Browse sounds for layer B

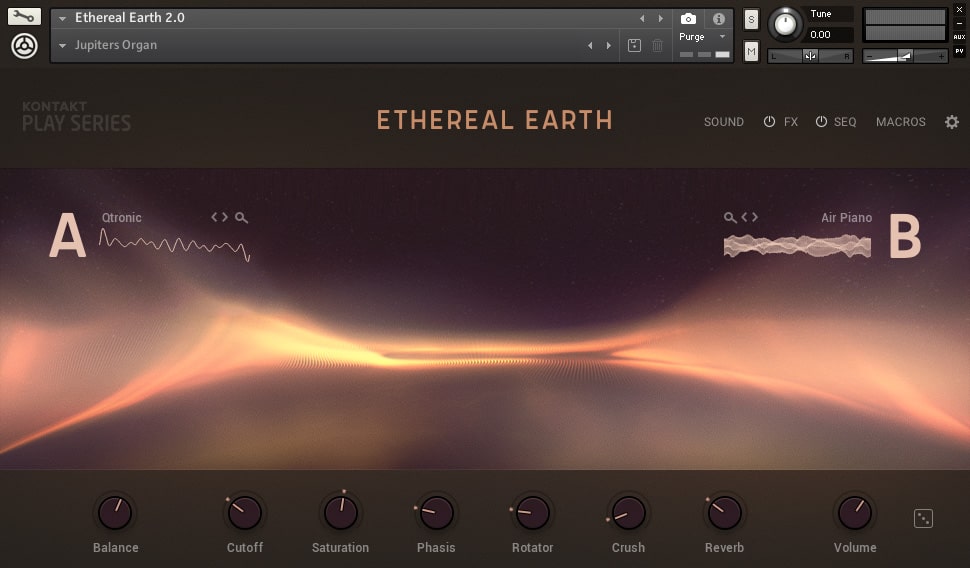730,218
